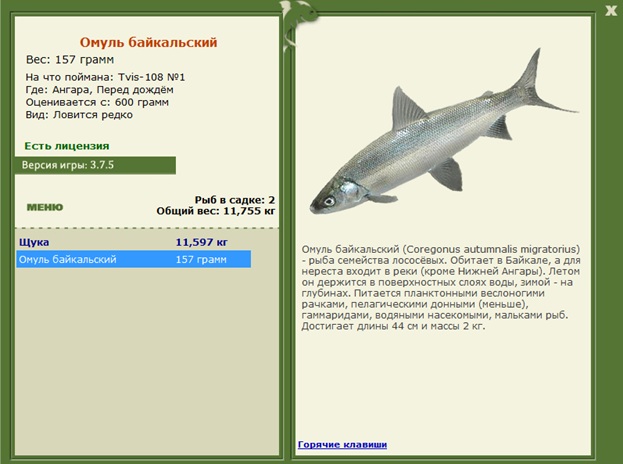Select Щука in the keepnet list
623x464 pixels.
pos(34,242)
